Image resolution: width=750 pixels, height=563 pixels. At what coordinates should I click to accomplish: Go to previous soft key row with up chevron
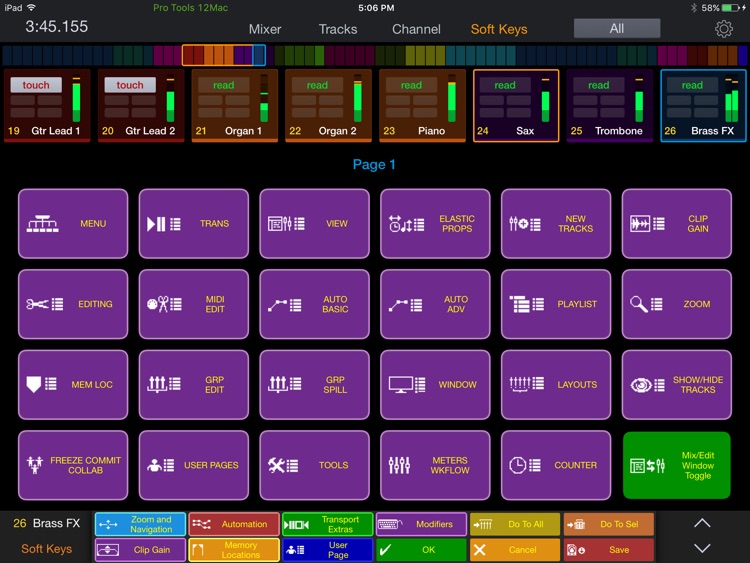702,523
